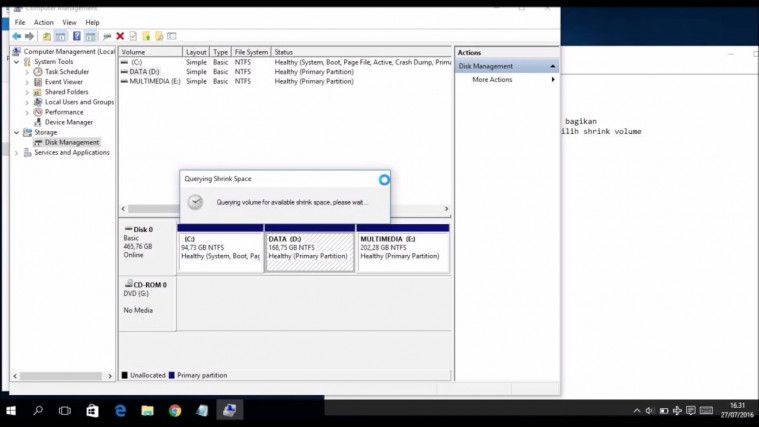Select the (C:) 94,73 GB partition block
This screenshot has width=759, height=427.
pyautogui.click(x=220, y=248)
